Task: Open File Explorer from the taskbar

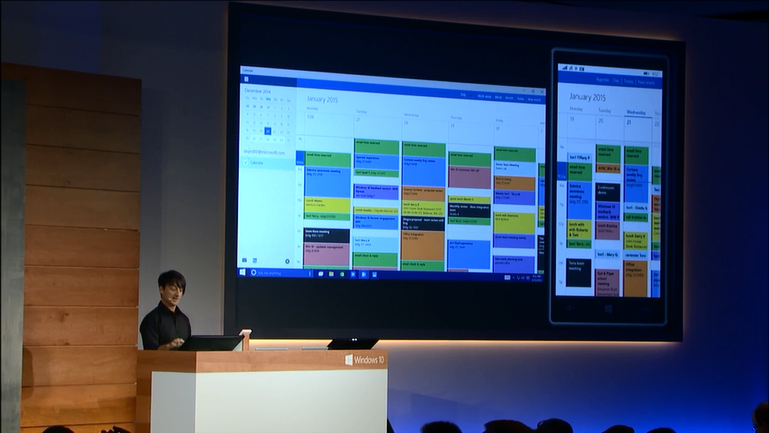Action: pos(332,274)
